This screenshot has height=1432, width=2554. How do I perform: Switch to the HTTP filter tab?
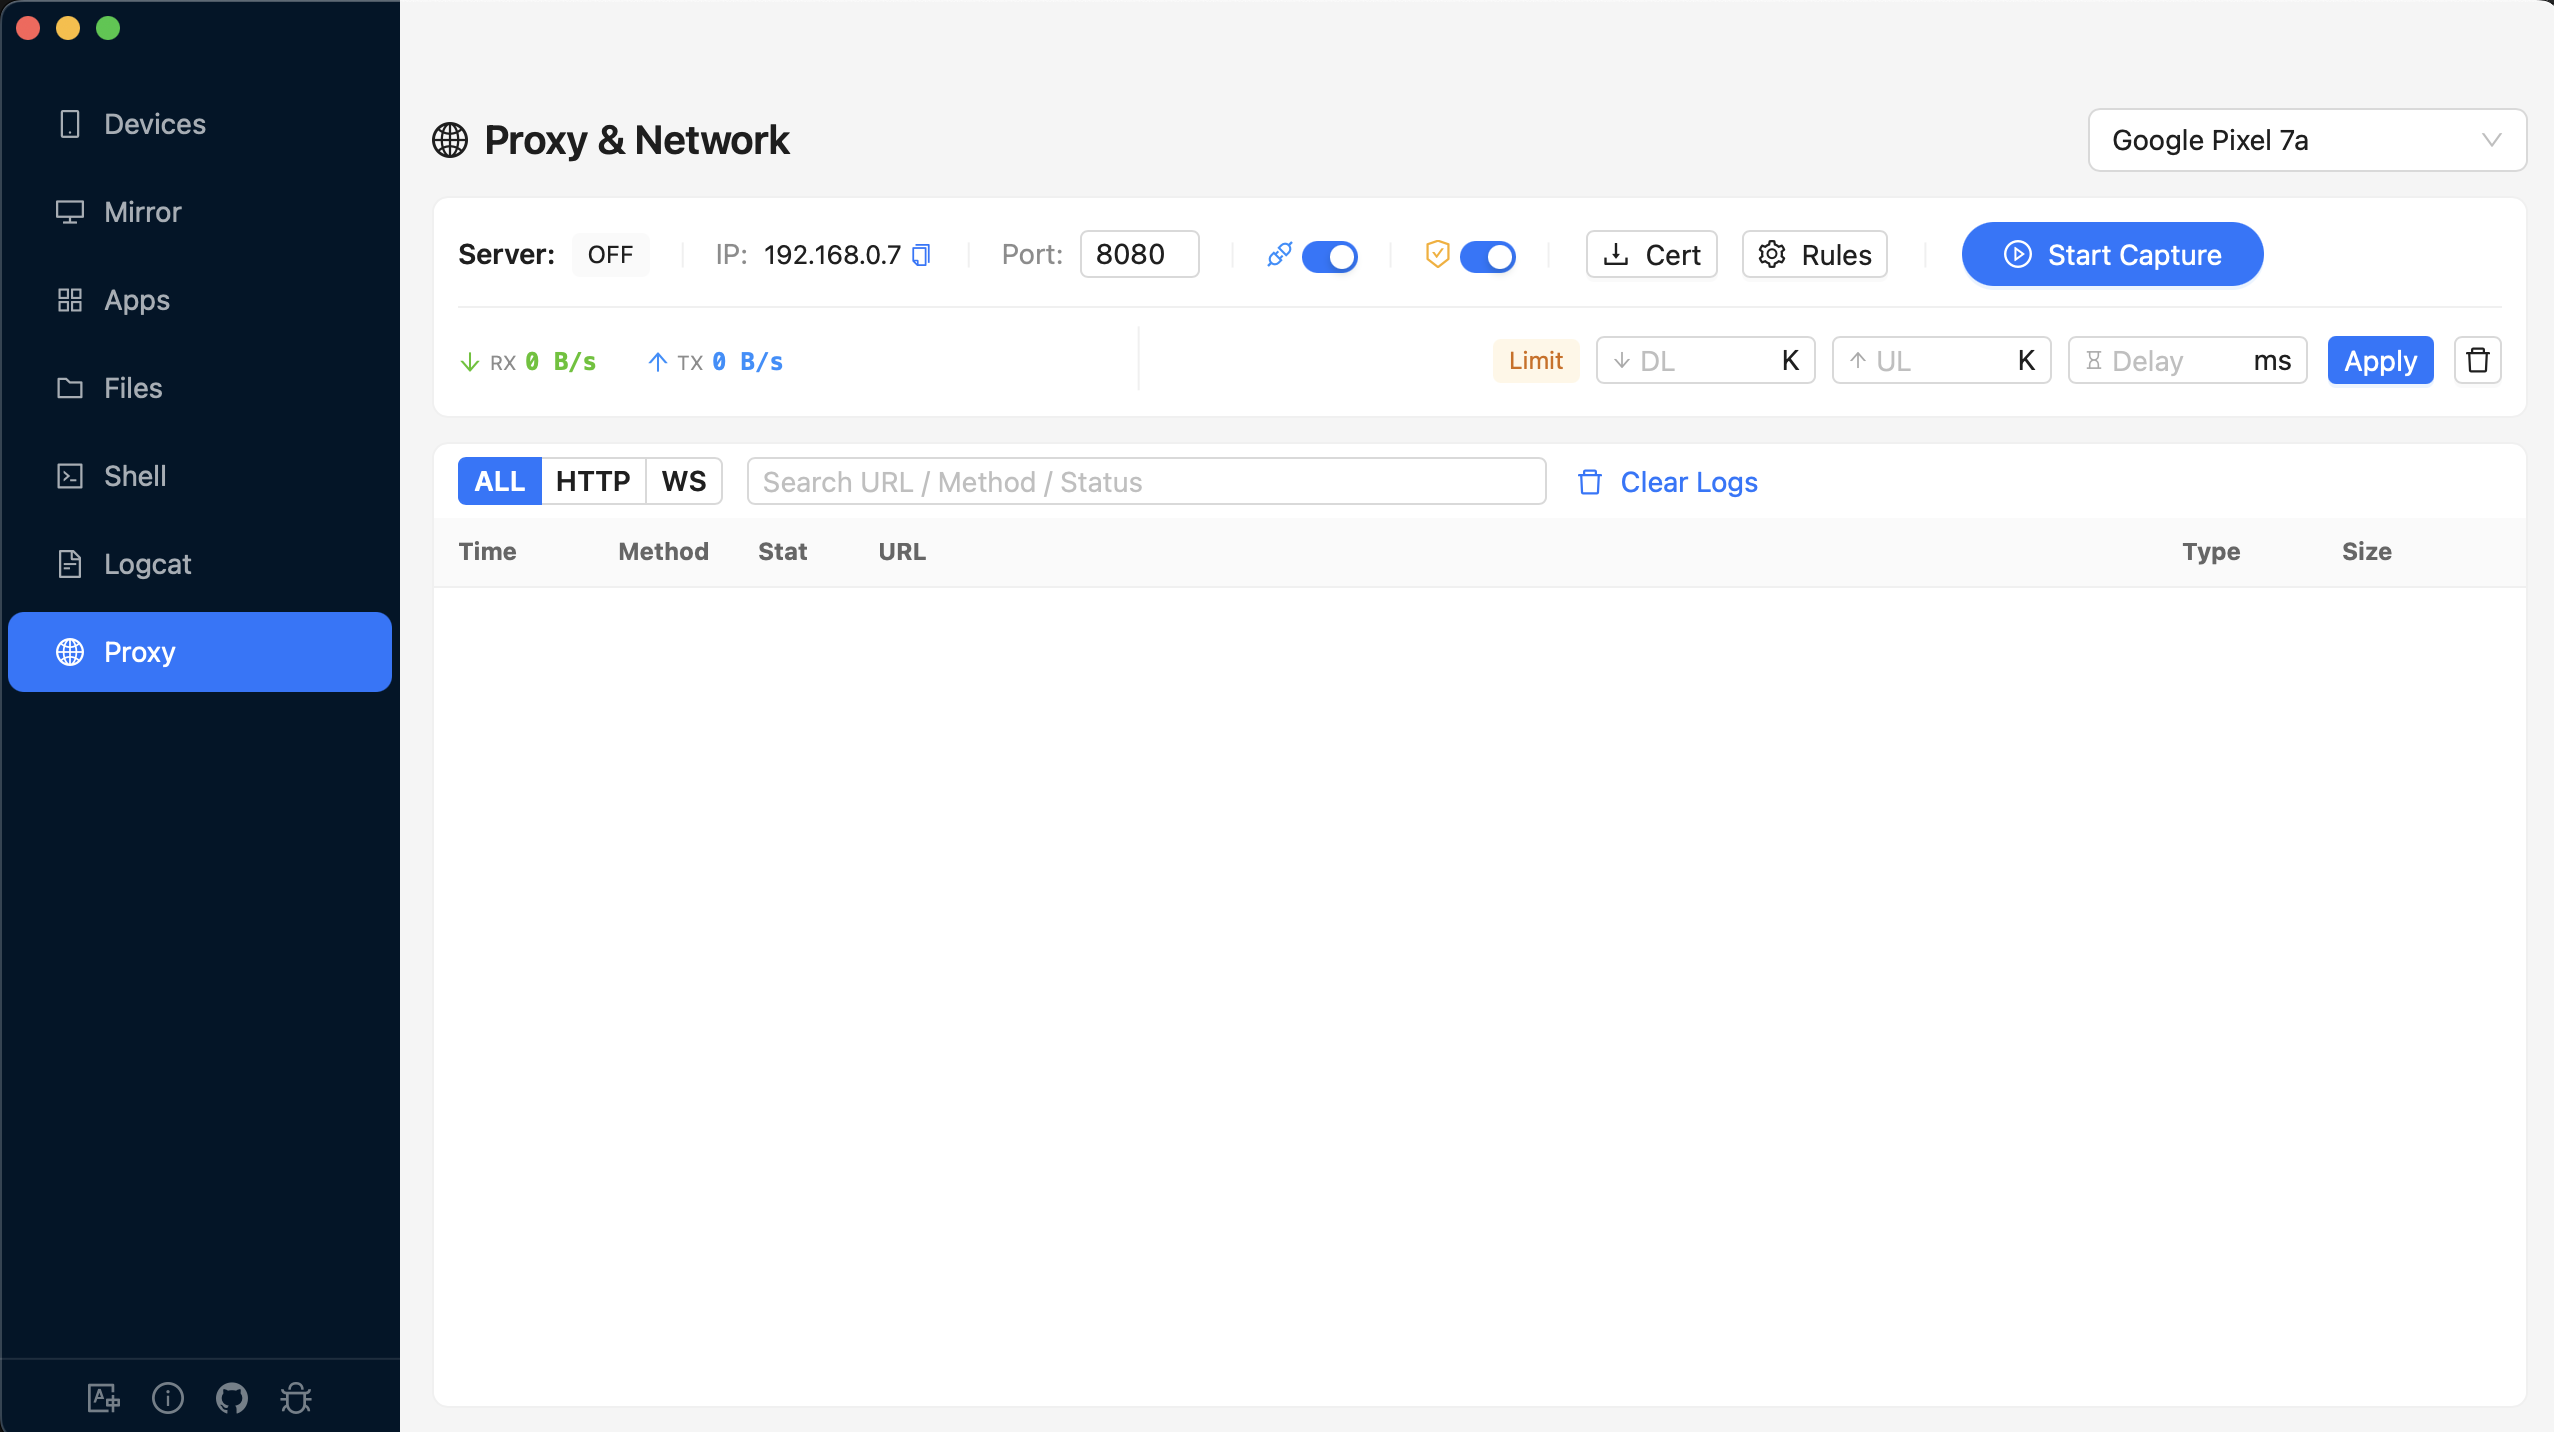[593, 481]
